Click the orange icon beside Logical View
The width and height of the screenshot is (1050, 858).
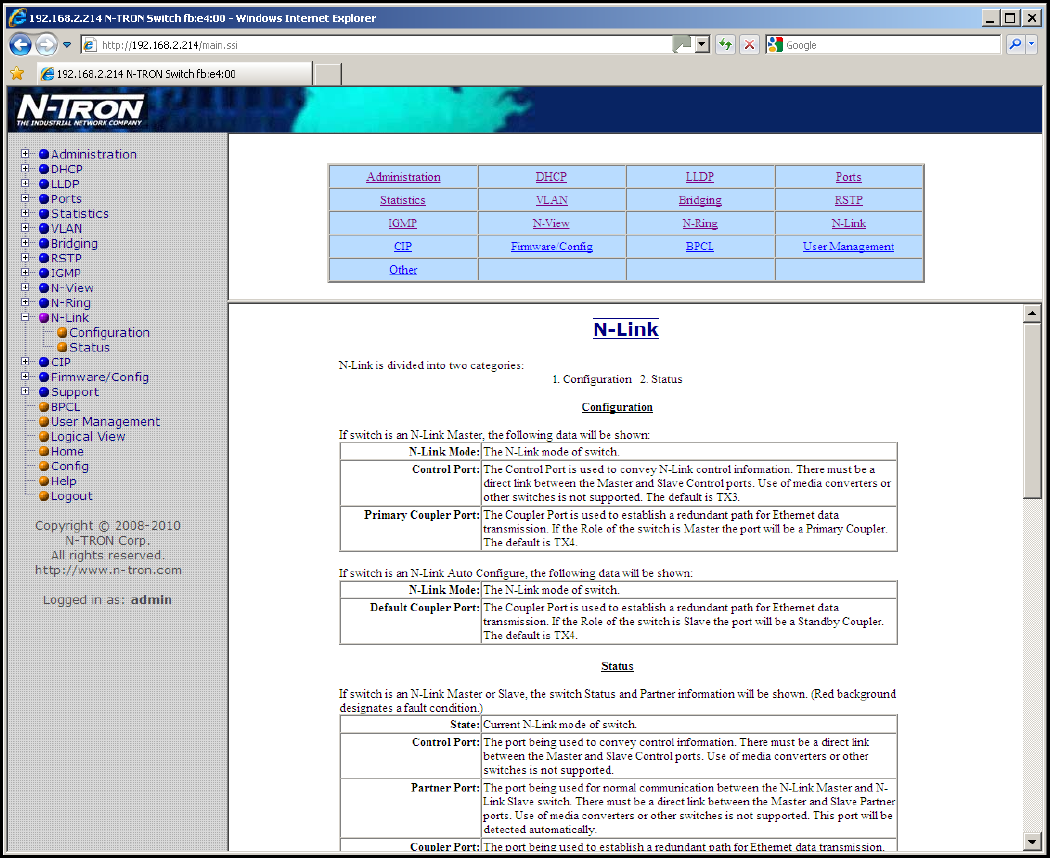coord(44,436)
